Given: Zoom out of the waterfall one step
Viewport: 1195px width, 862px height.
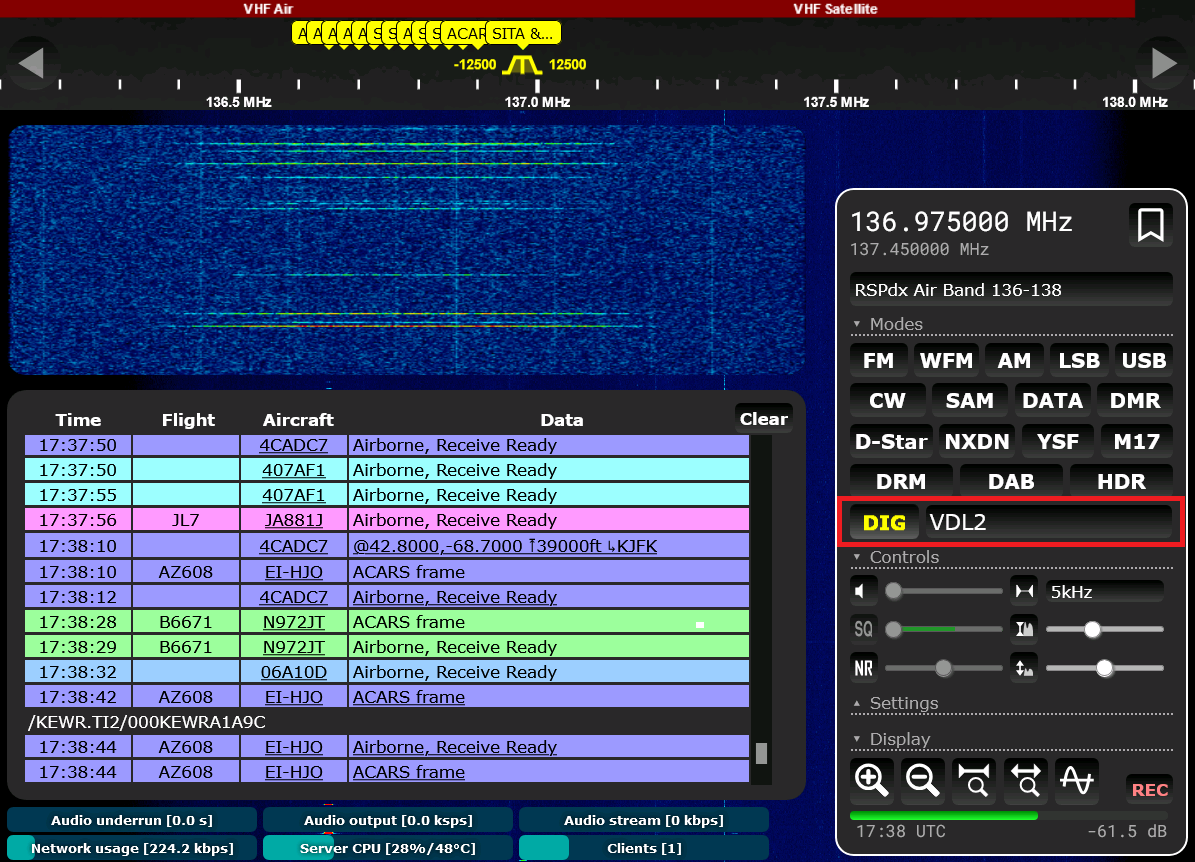Looking at the screenshot, I should (922, 779).
